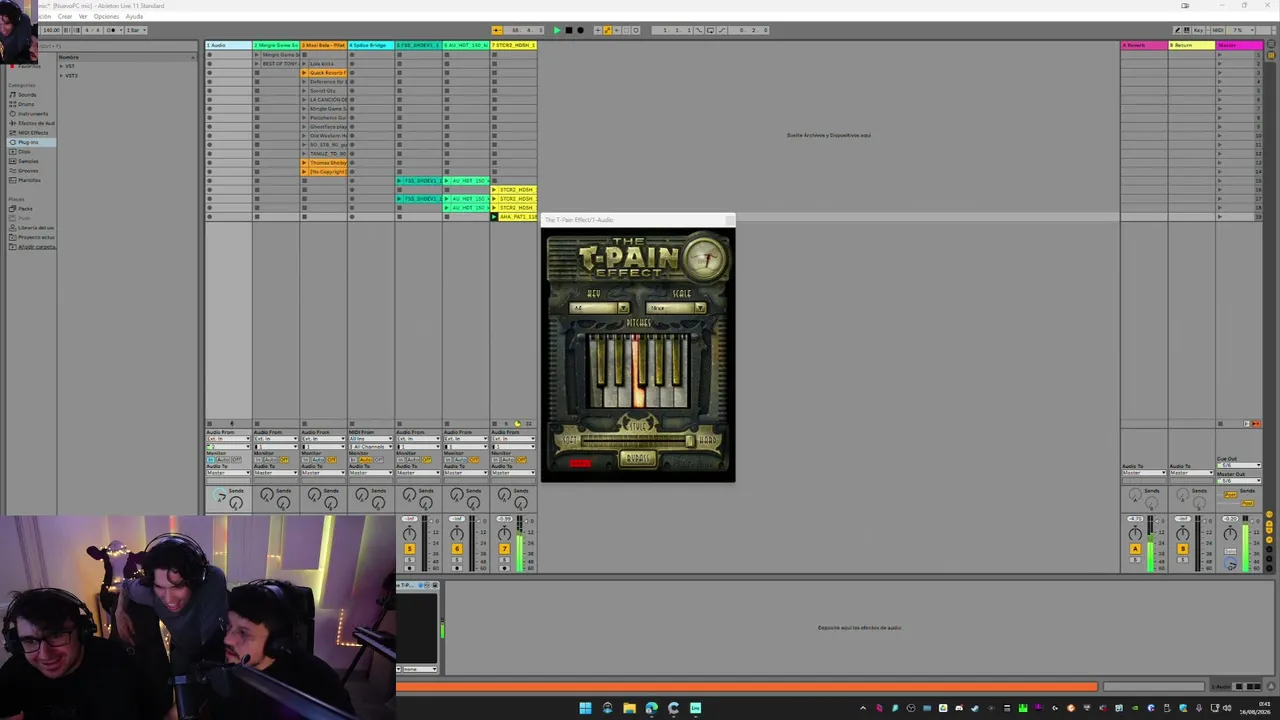This screenshot has height=720, width=1280.
Task: Select the Clips browser category
Action: click(x=24, y=152)
